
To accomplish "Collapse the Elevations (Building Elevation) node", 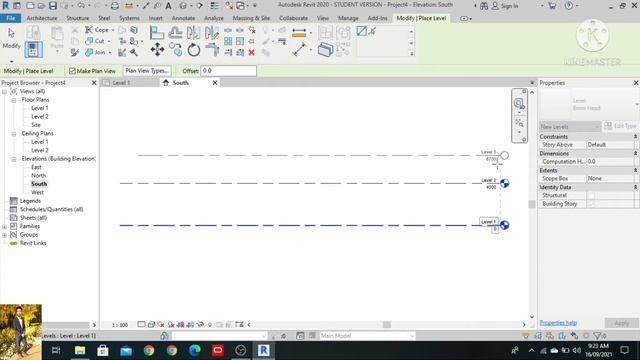I will point(13,159).
